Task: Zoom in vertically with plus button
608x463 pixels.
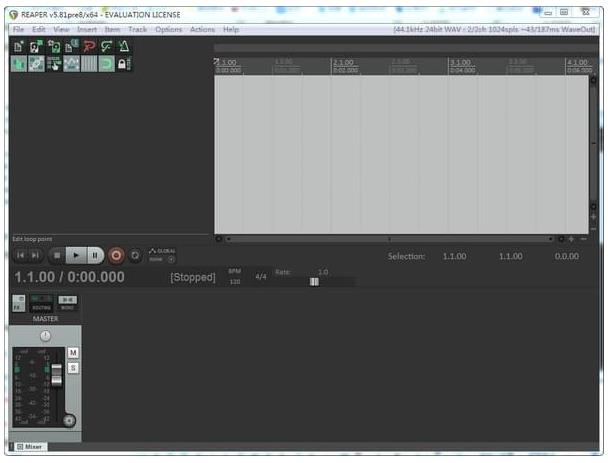Action: tap(593, 217)
